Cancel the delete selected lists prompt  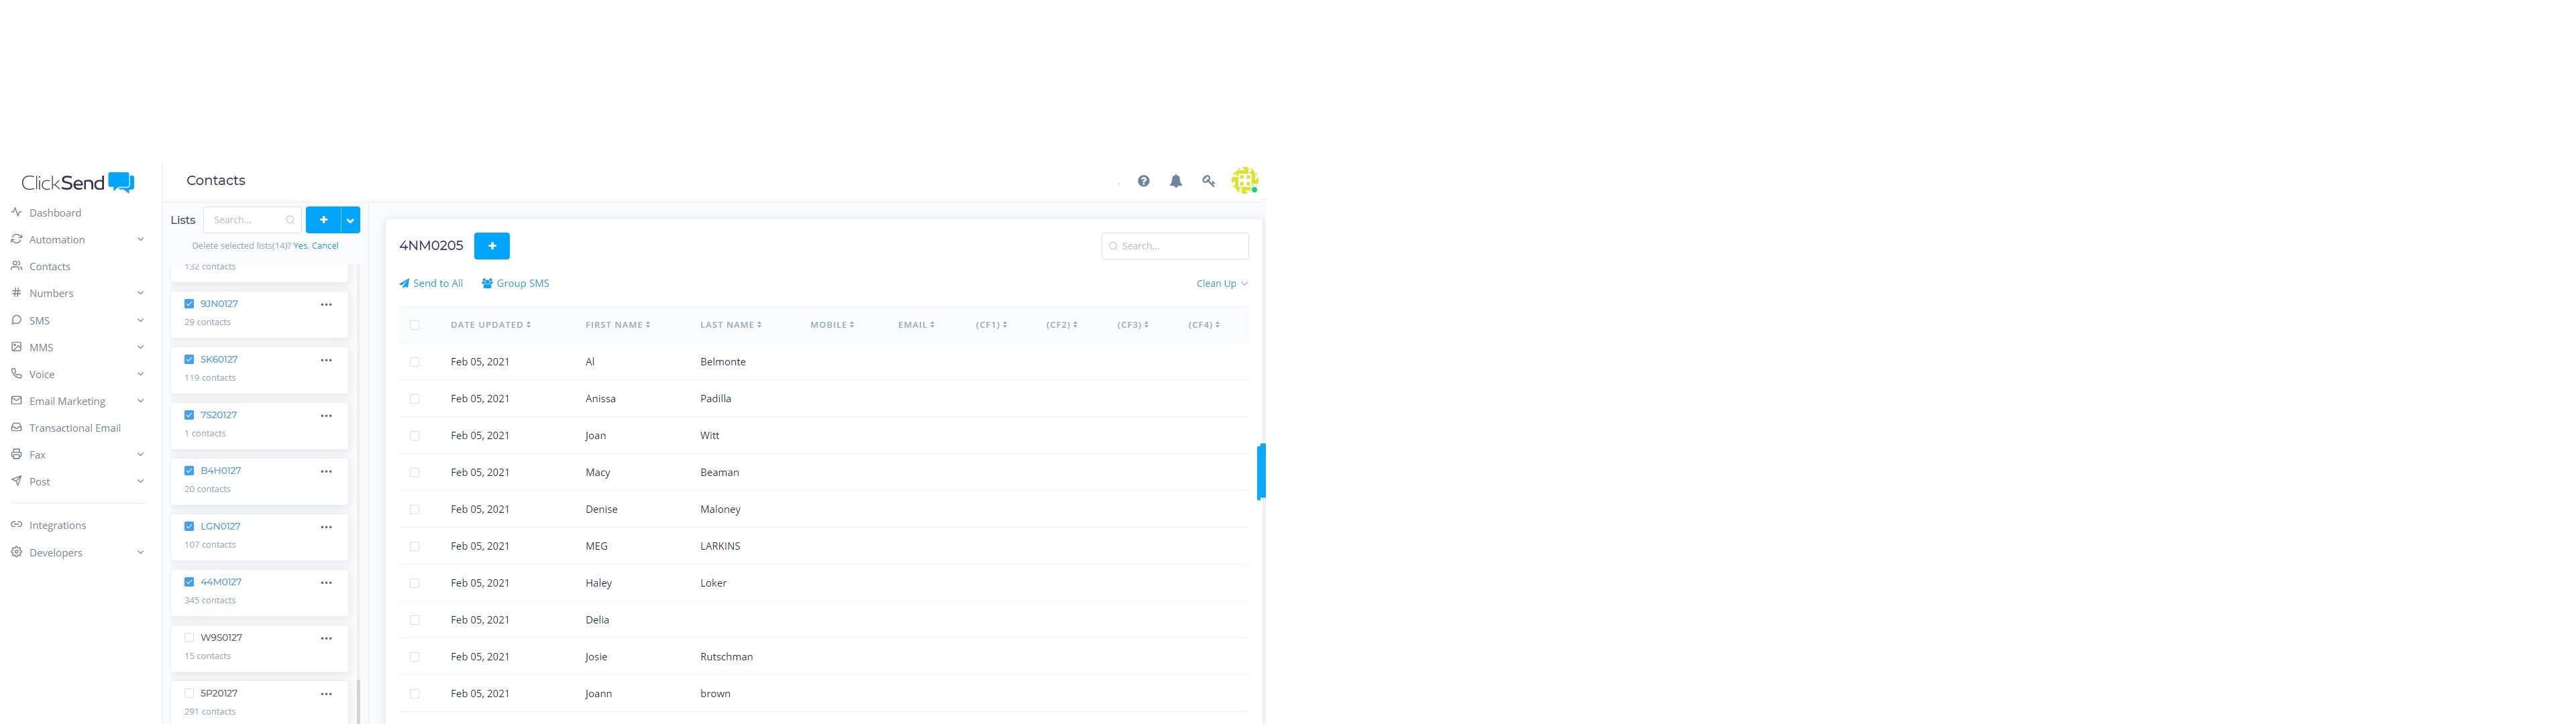pos(325,246)
